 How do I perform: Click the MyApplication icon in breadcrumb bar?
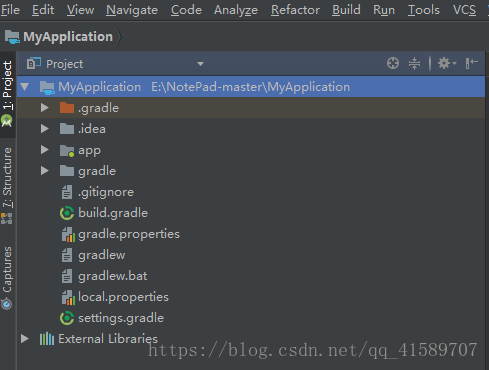click(x=12, y=37)
